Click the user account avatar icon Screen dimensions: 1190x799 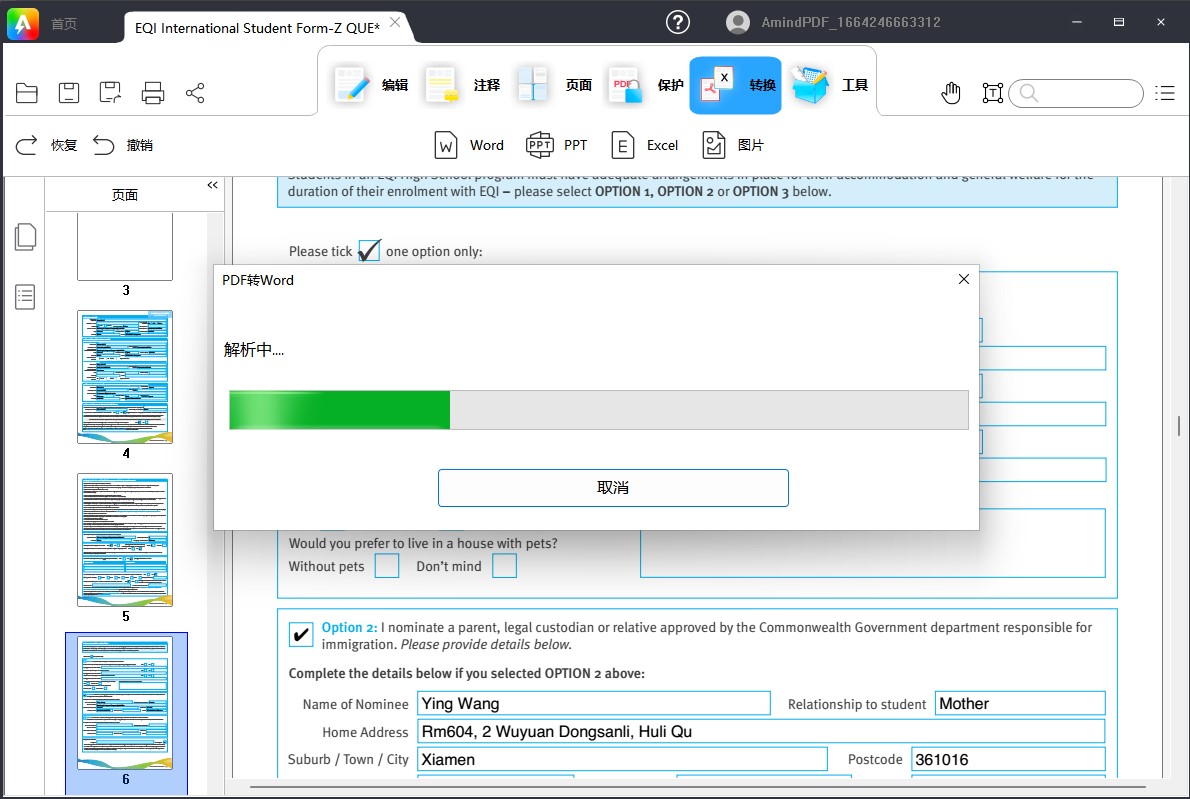[x=738, y=22]
